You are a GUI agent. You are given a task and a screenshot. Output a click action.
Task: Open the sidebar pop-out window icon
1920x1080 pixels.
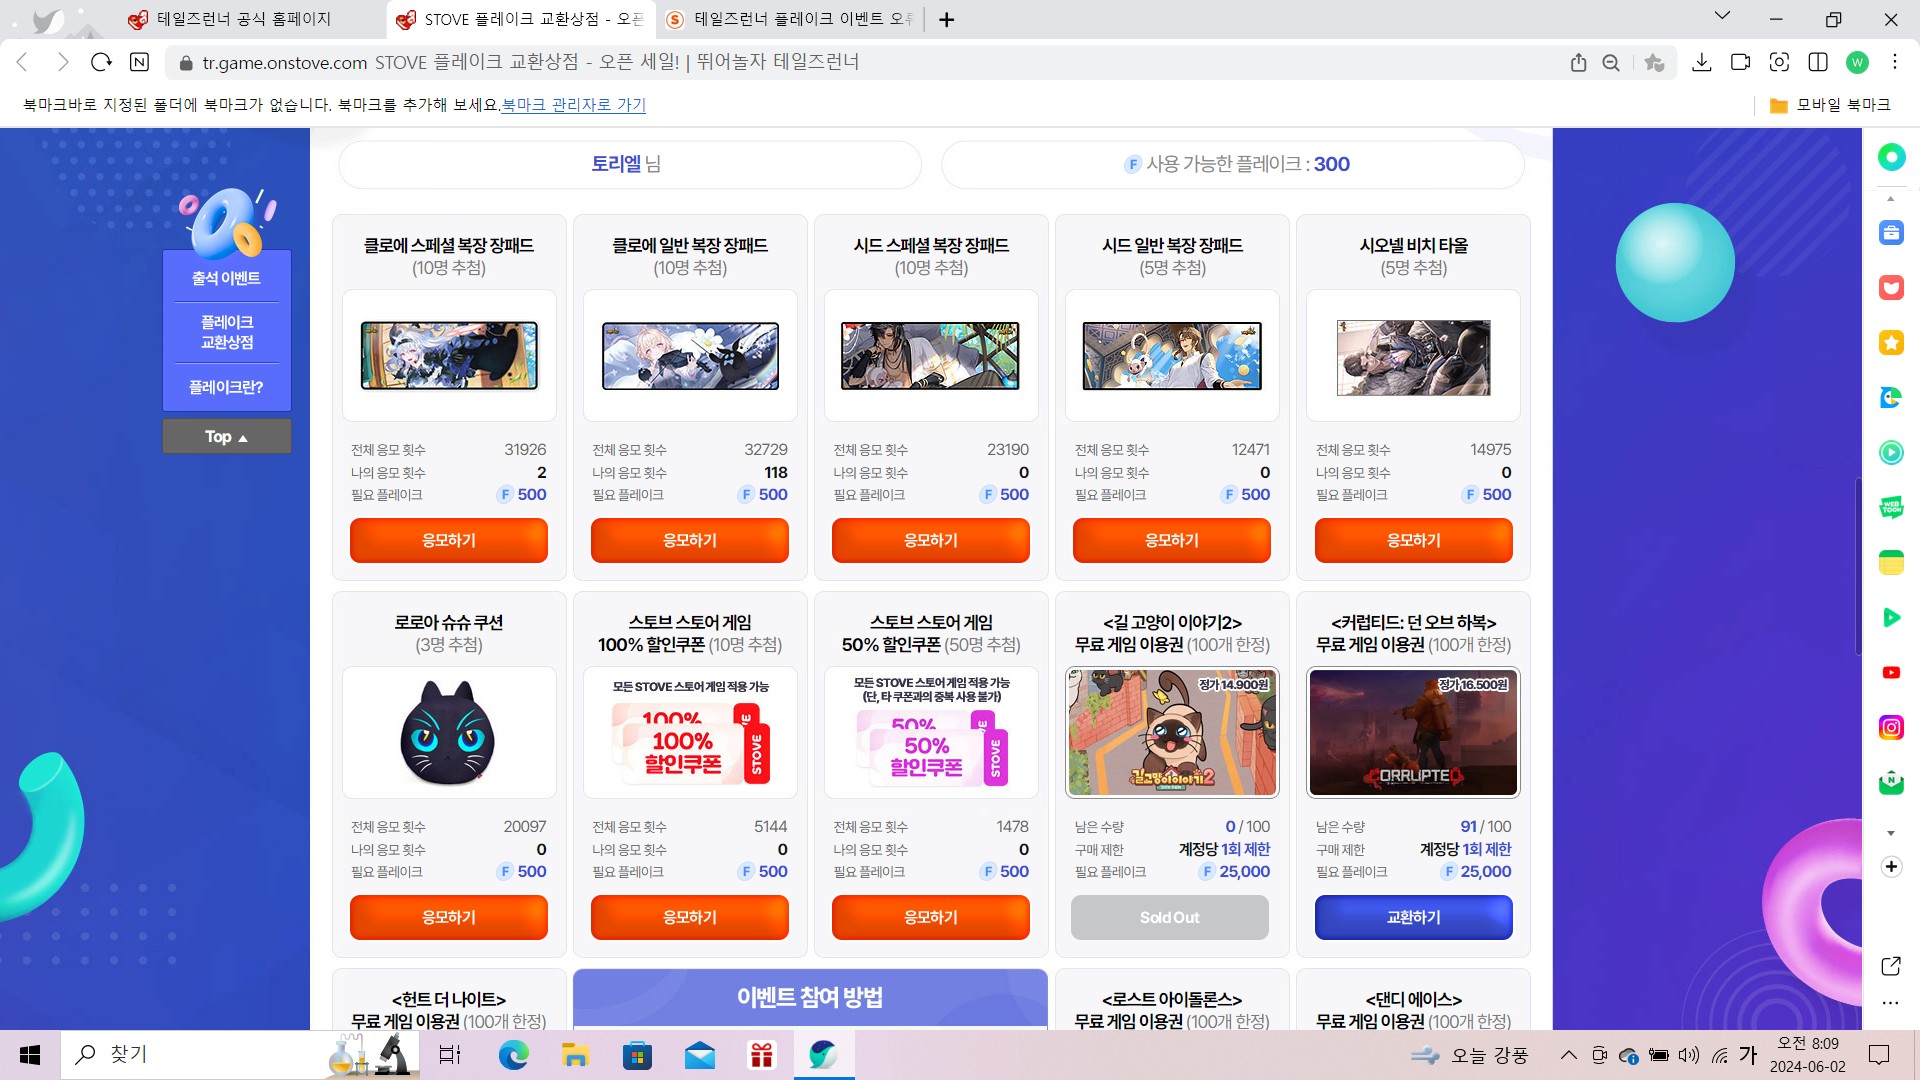click(1891, 966)
